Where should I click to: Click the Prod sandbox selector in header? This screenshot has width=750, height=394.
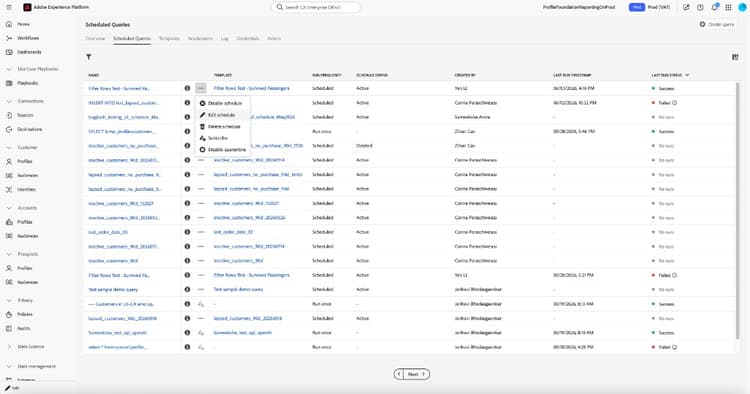[x=650, y=7]
